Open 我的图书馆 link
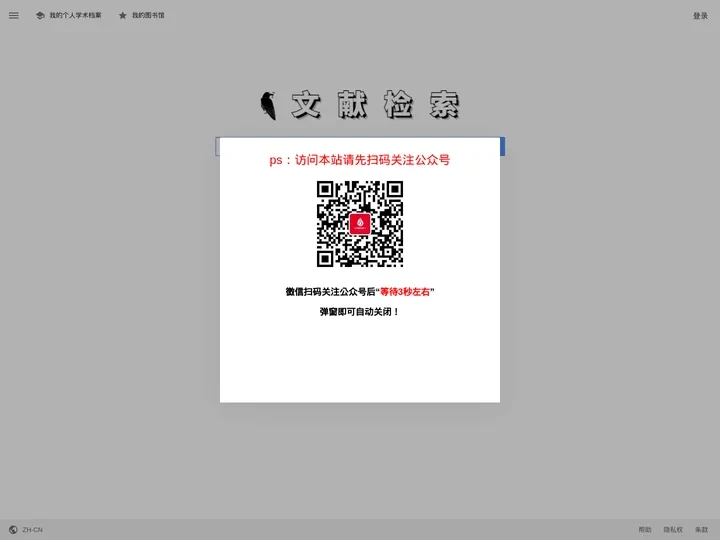This screenshot has height=540, width=720. [x=148, y=15]
